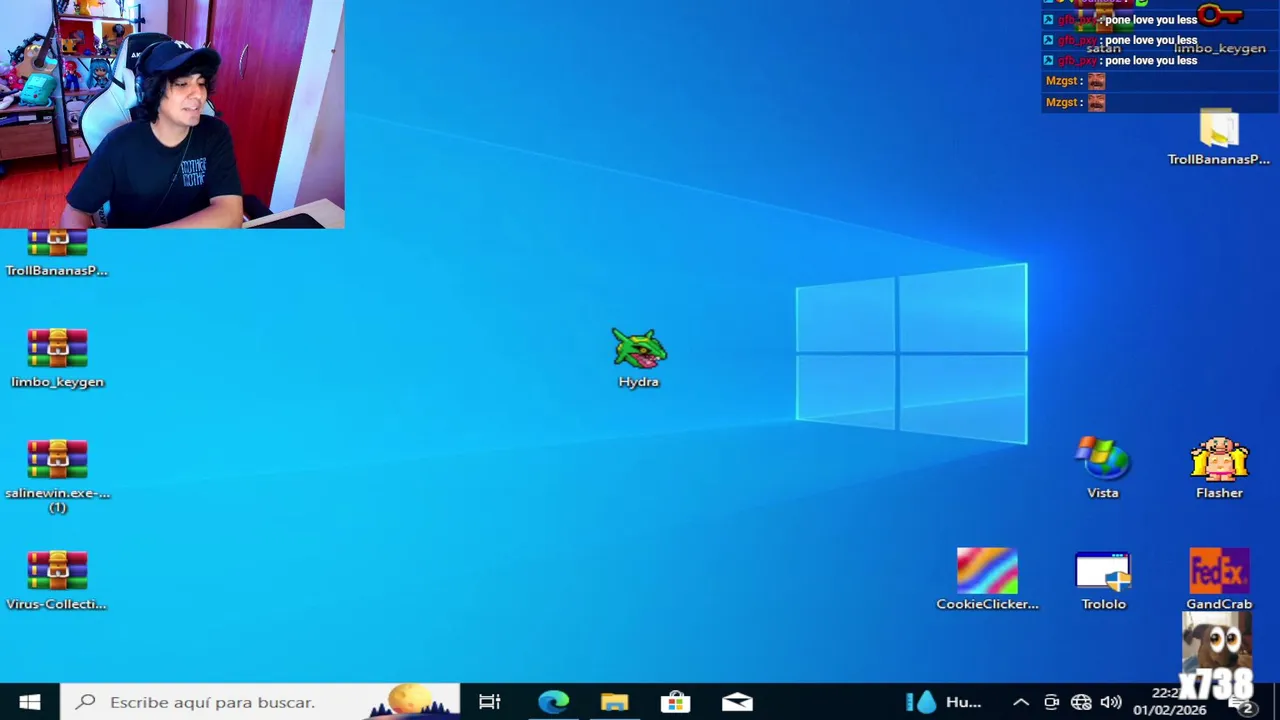1280x720 pixels.
Task: Open the clock showing 01/02/2026
Action: pyautogui.click(x=1172, y=702)
